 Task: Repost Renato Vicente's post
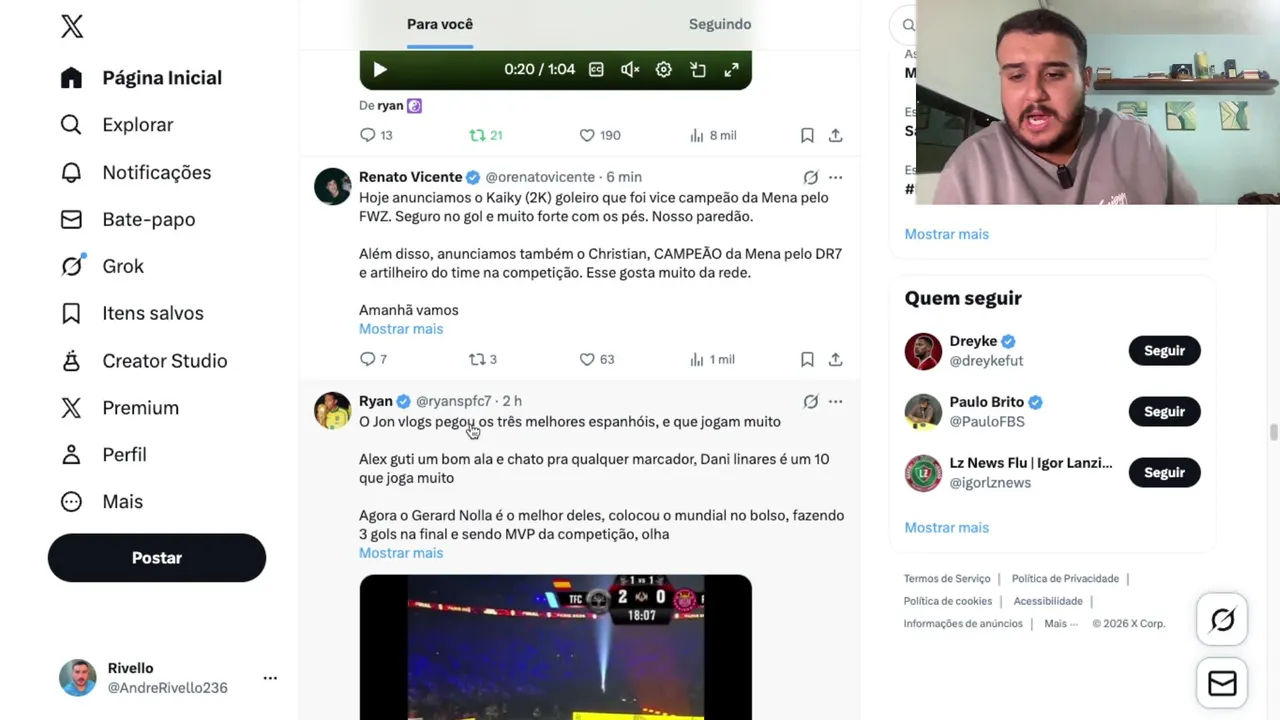[483, 359]
